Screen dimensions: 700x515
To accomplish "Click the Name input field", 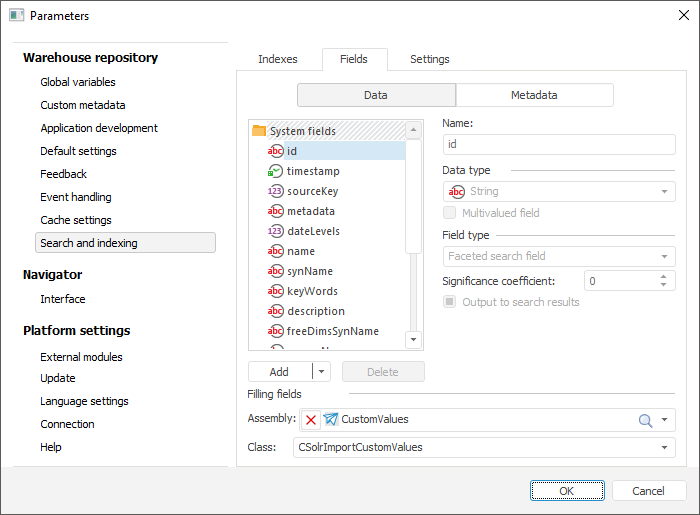I will click(x=559, y=144).
